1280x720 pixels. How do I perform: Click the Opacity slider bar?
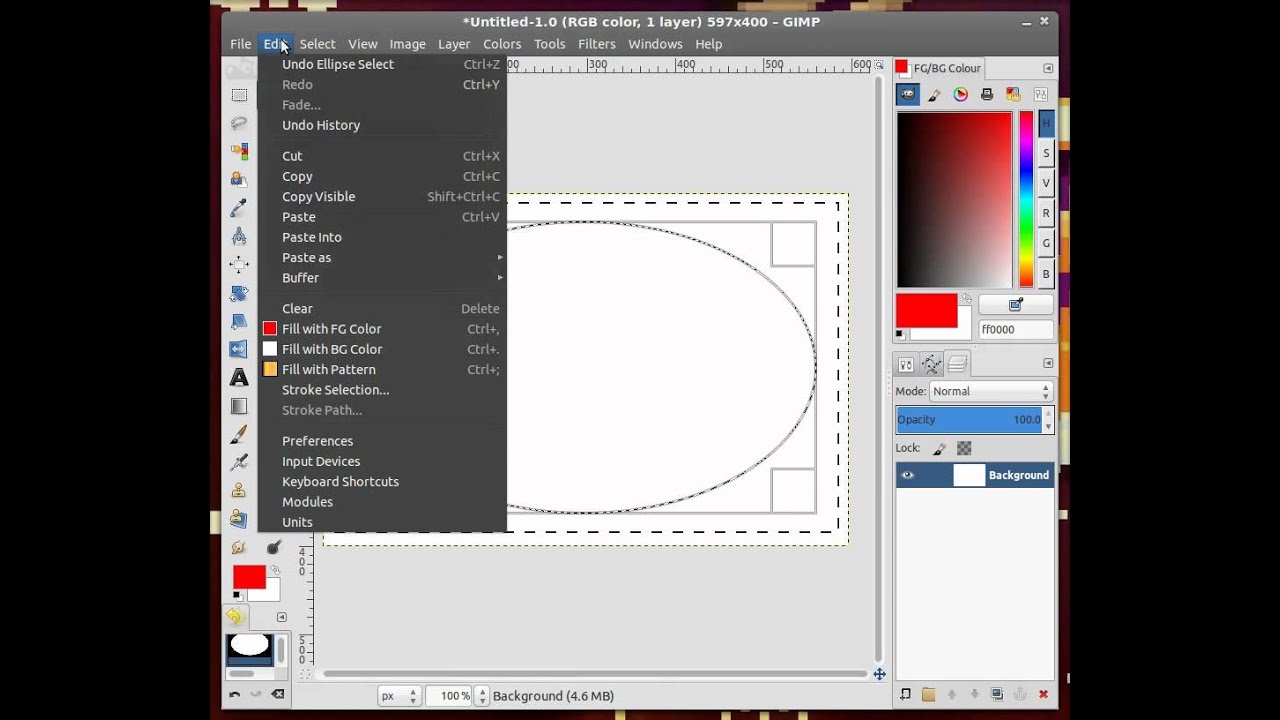(968, 420)
